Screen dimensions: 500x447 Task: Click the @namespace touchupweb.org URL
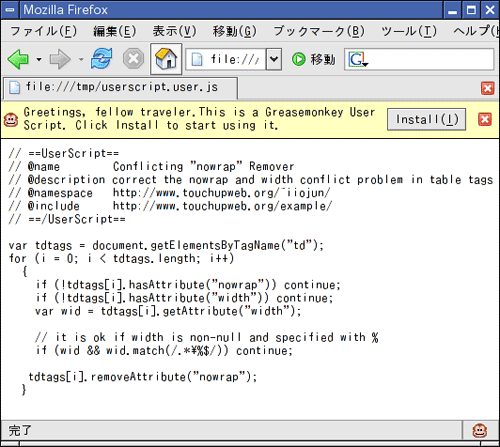coord(222,193)
